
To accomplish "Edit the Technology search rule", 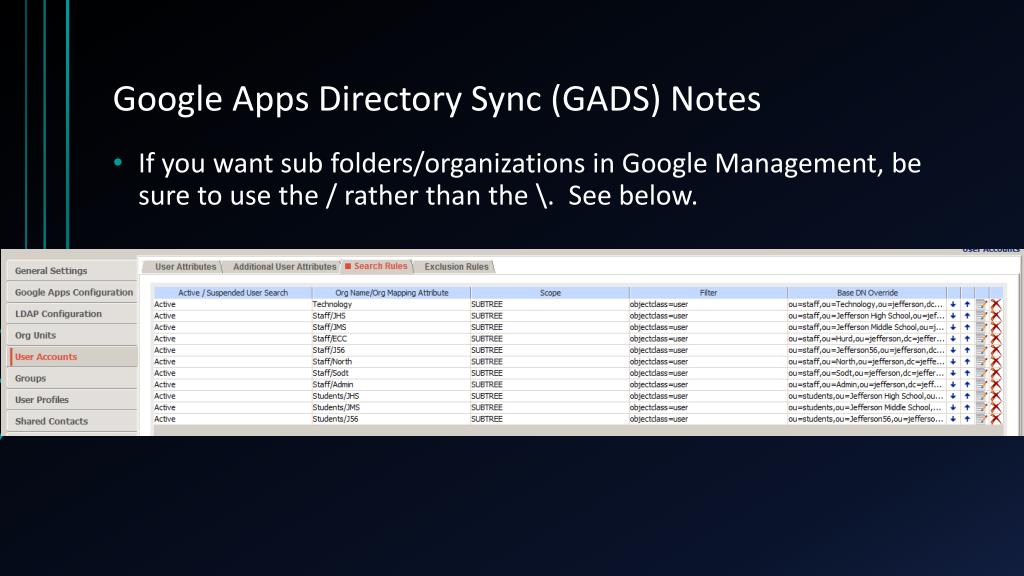I will coord(981,304).
